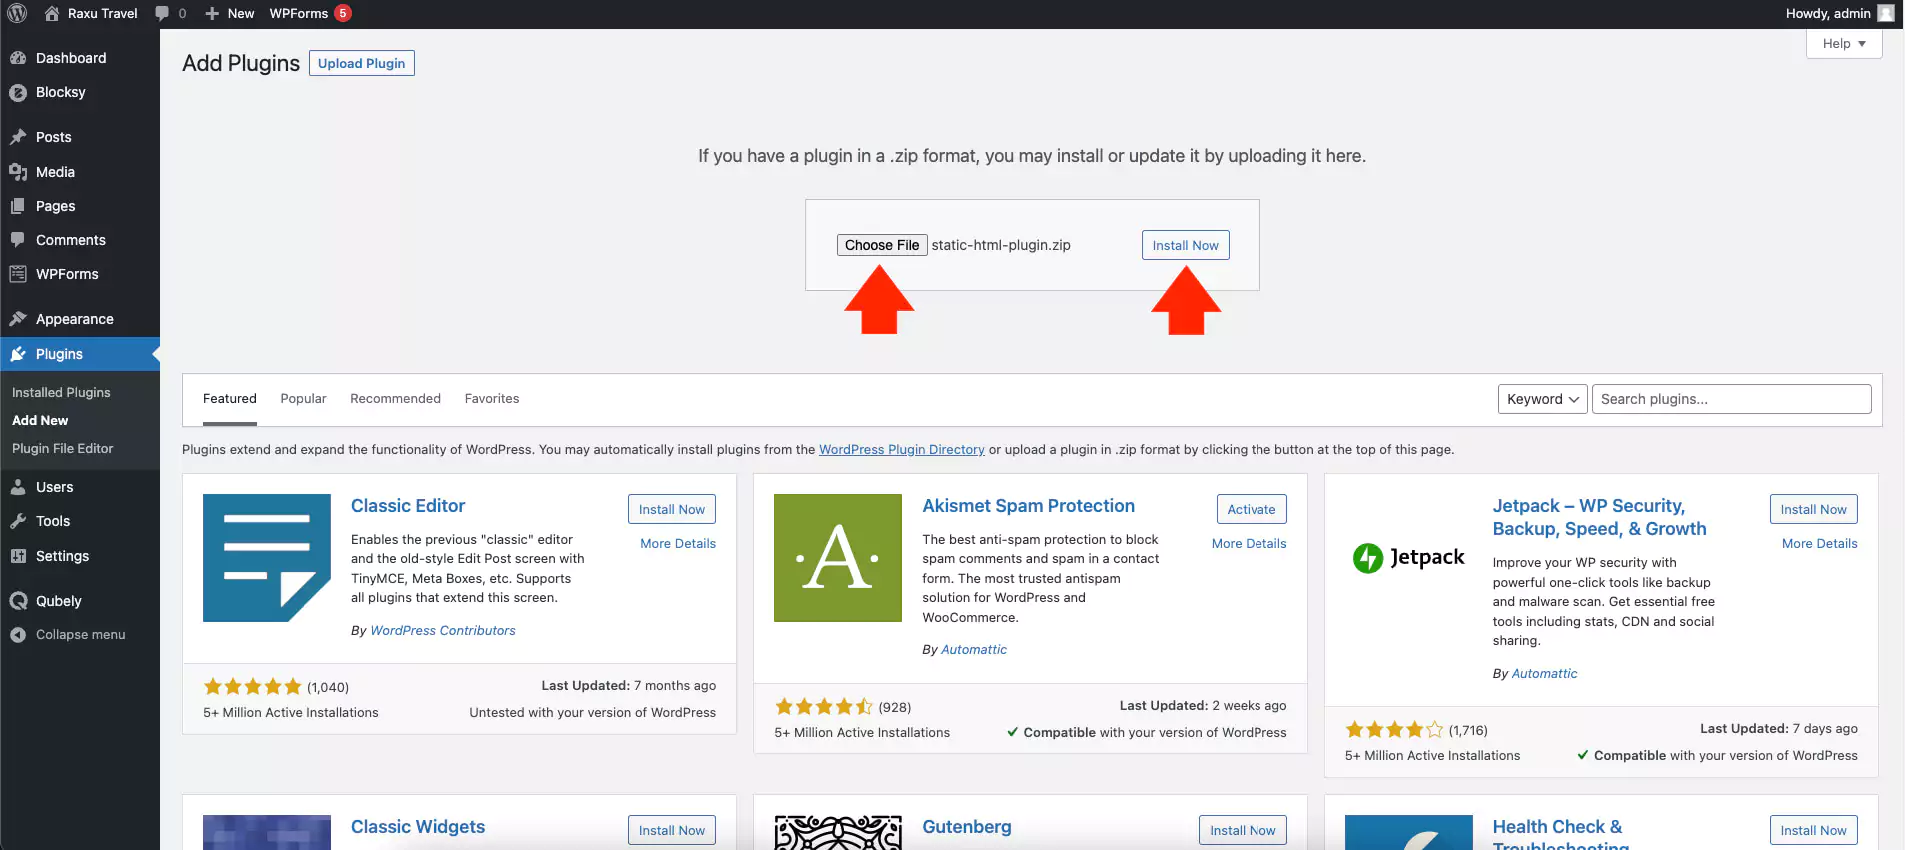Open the Classic Editor plugin thumbnail

pos(267,558)
